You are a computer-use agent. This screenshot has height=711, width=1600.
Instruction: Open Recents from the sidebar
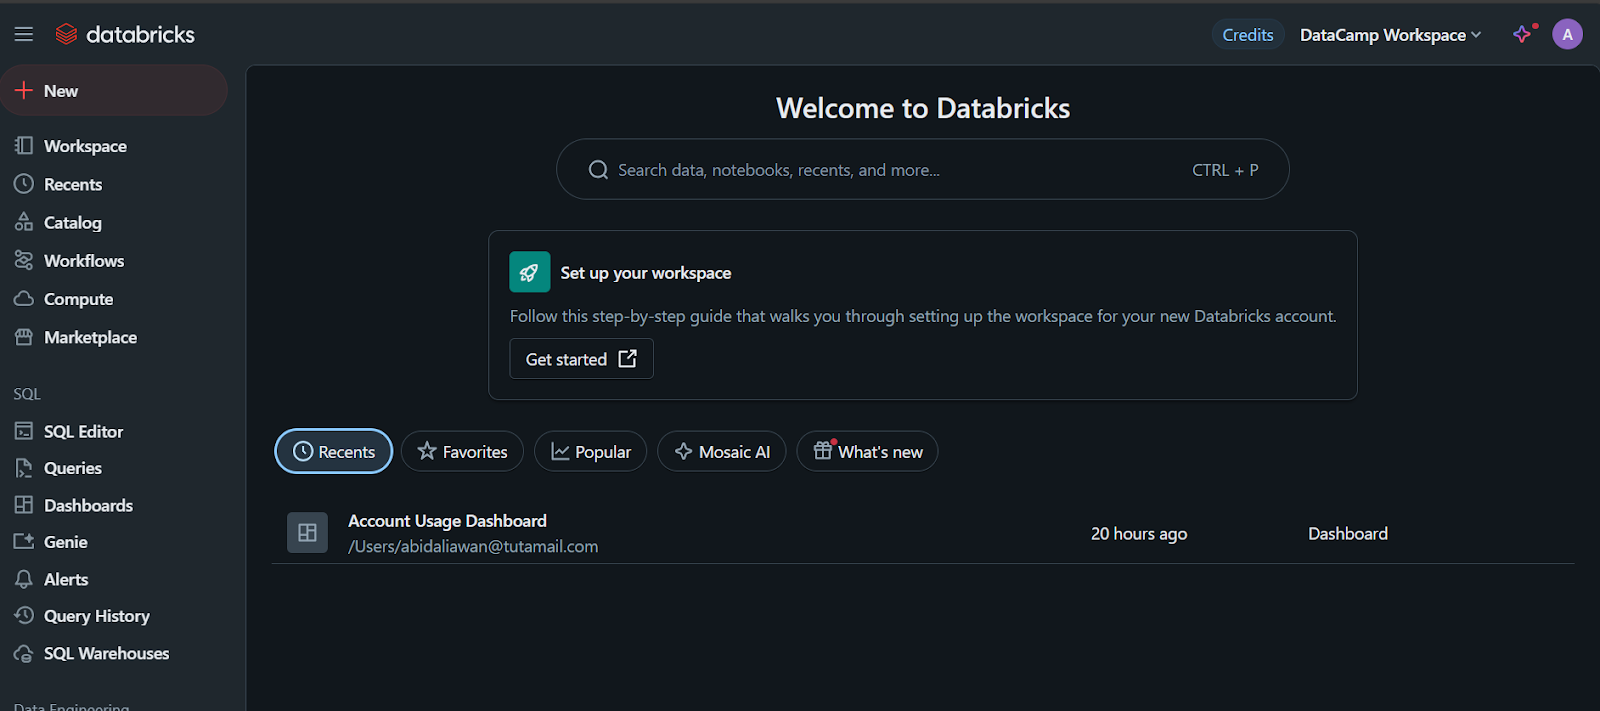click(73, 184)
